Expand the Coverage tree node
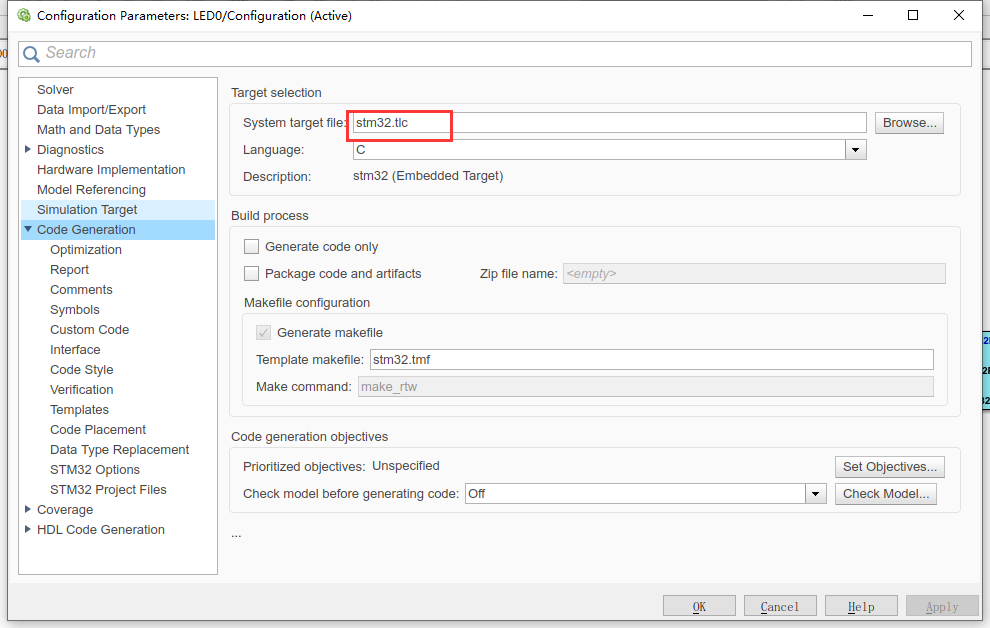 coord(28,509)
